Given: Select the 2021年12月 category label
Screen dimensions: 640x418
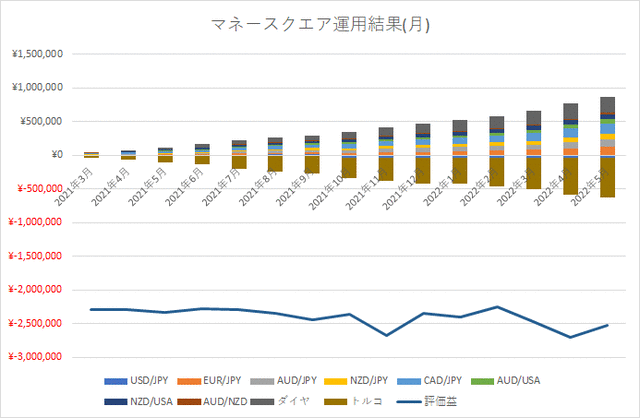Looking at the screenshot, I should coord(403,189).
